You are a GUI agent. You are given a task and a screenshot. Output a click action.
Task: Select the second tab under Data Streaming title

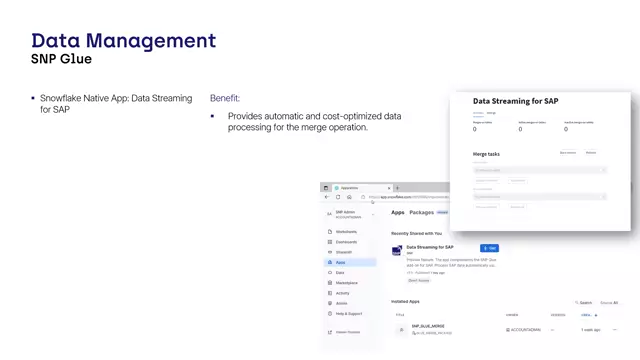[491, 113]
